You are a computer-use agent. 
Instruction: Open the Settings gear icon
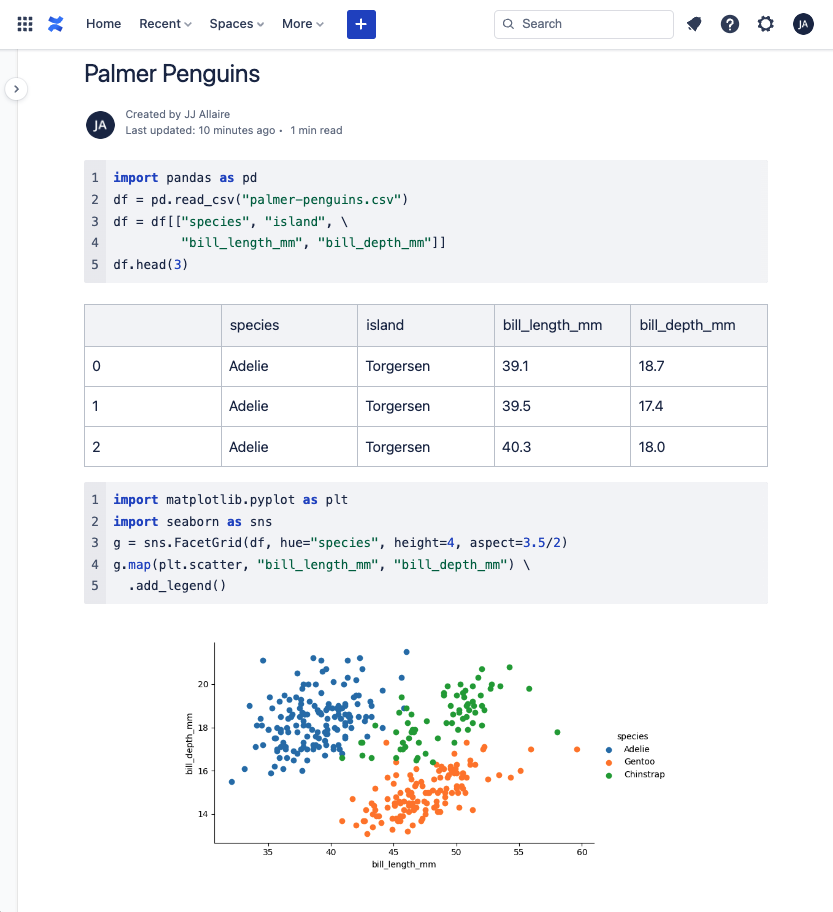(x=766, y=24)
